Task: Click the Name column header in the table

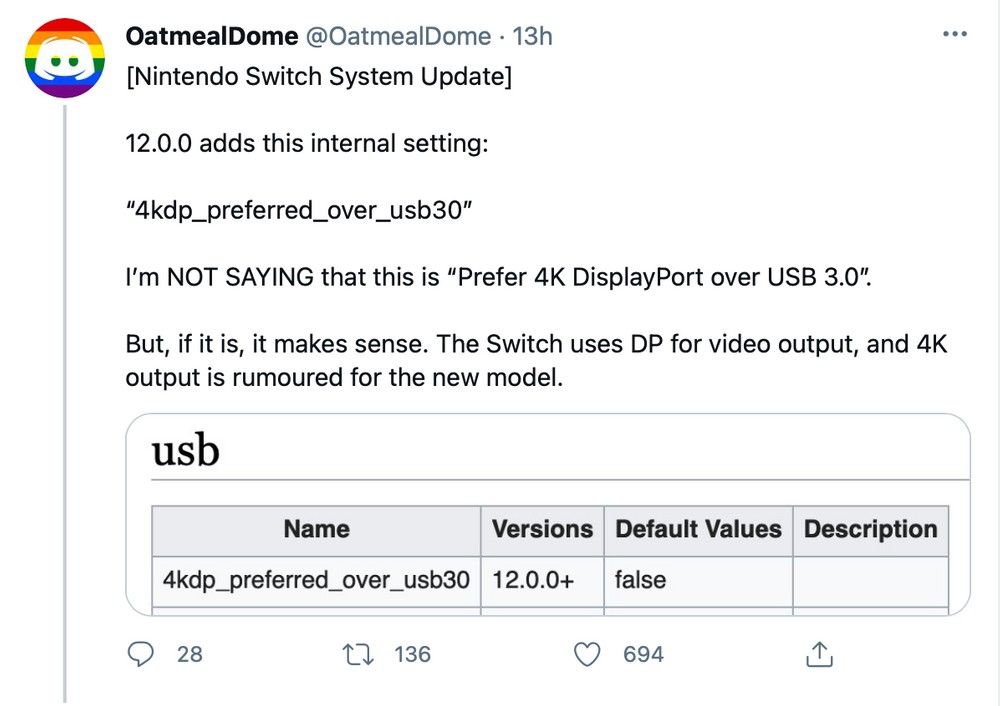Action: pos(316,530)
